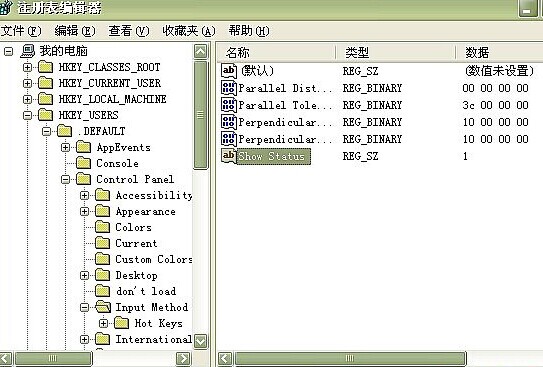Click the tree pane scroll right arrow
543x367 pixels.
(183, 358)
